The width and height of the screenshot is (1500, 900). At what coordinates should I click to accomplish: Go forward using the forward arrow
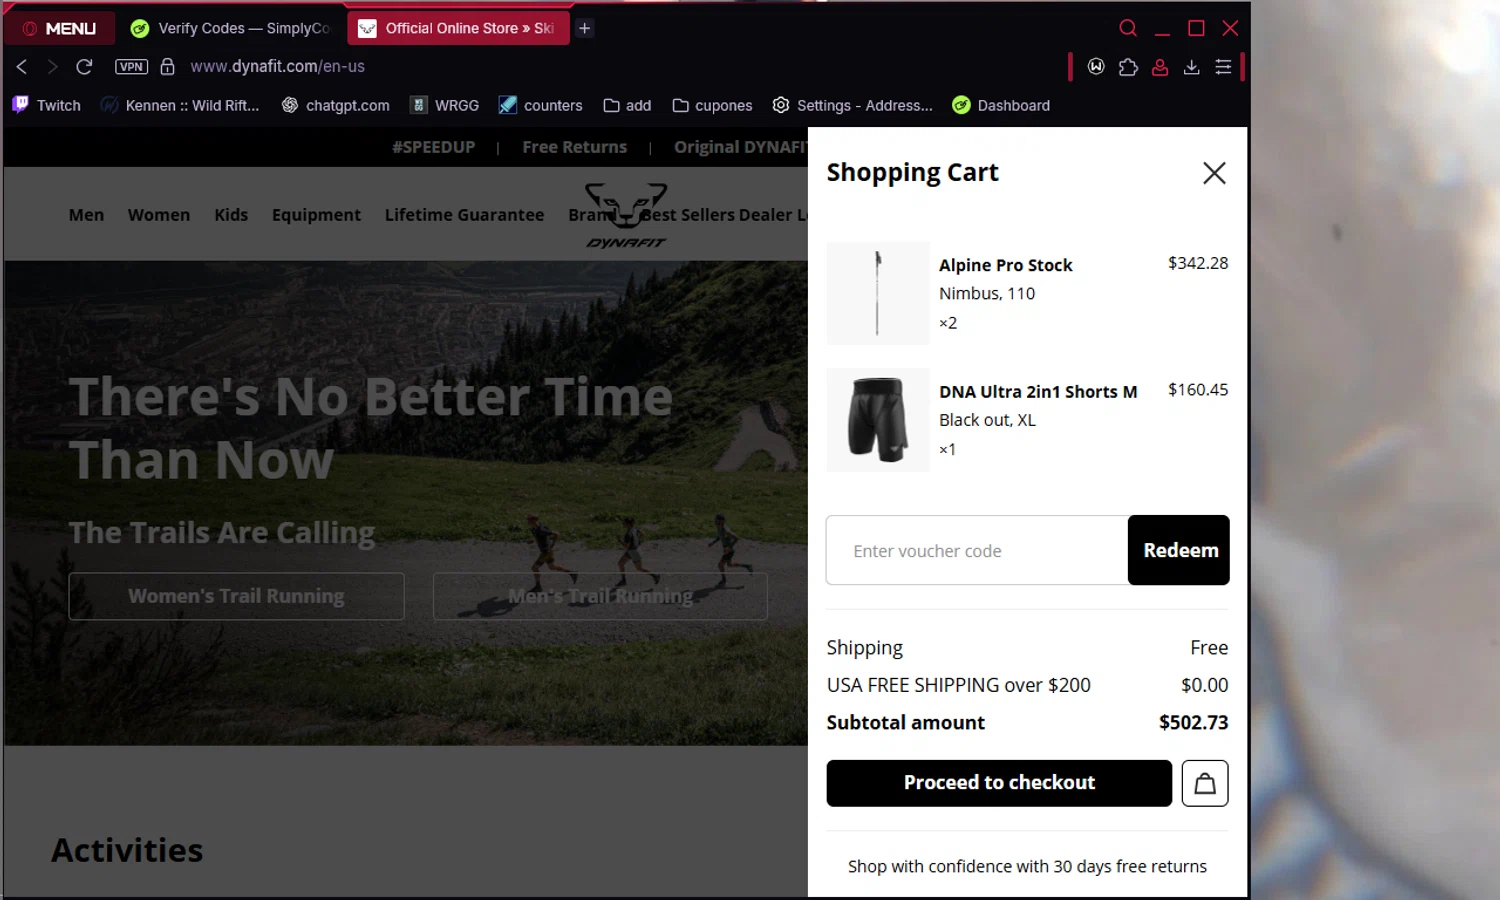pyautogui.click(x=53, y=66)
